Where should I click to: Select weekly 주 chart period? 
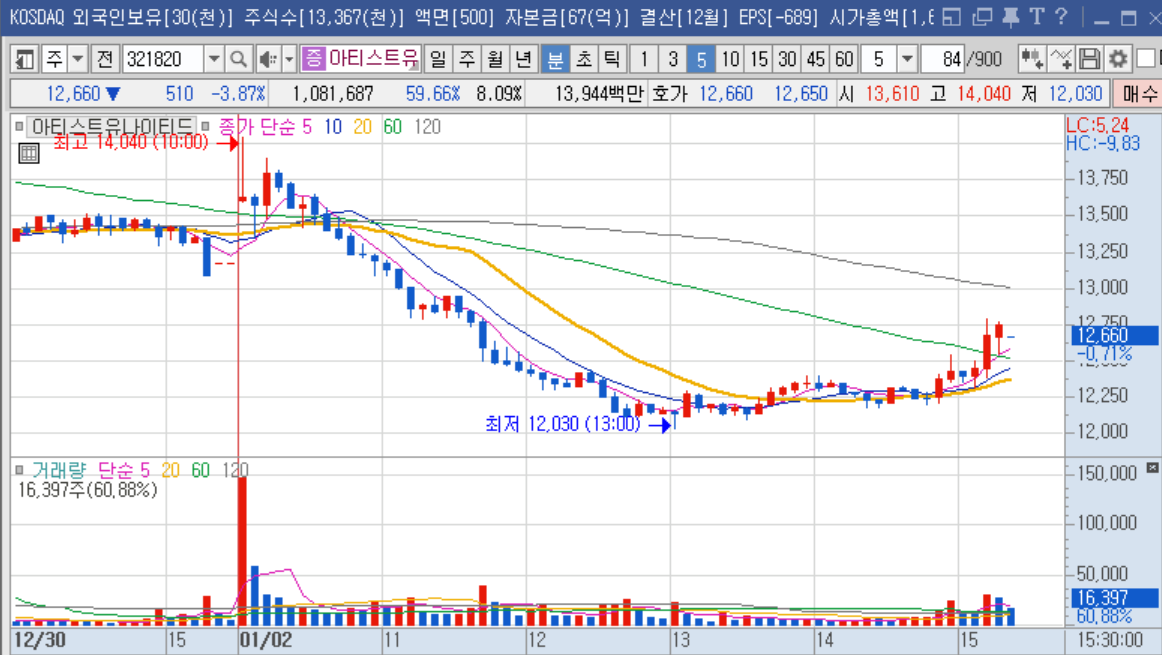click(466, 59)
